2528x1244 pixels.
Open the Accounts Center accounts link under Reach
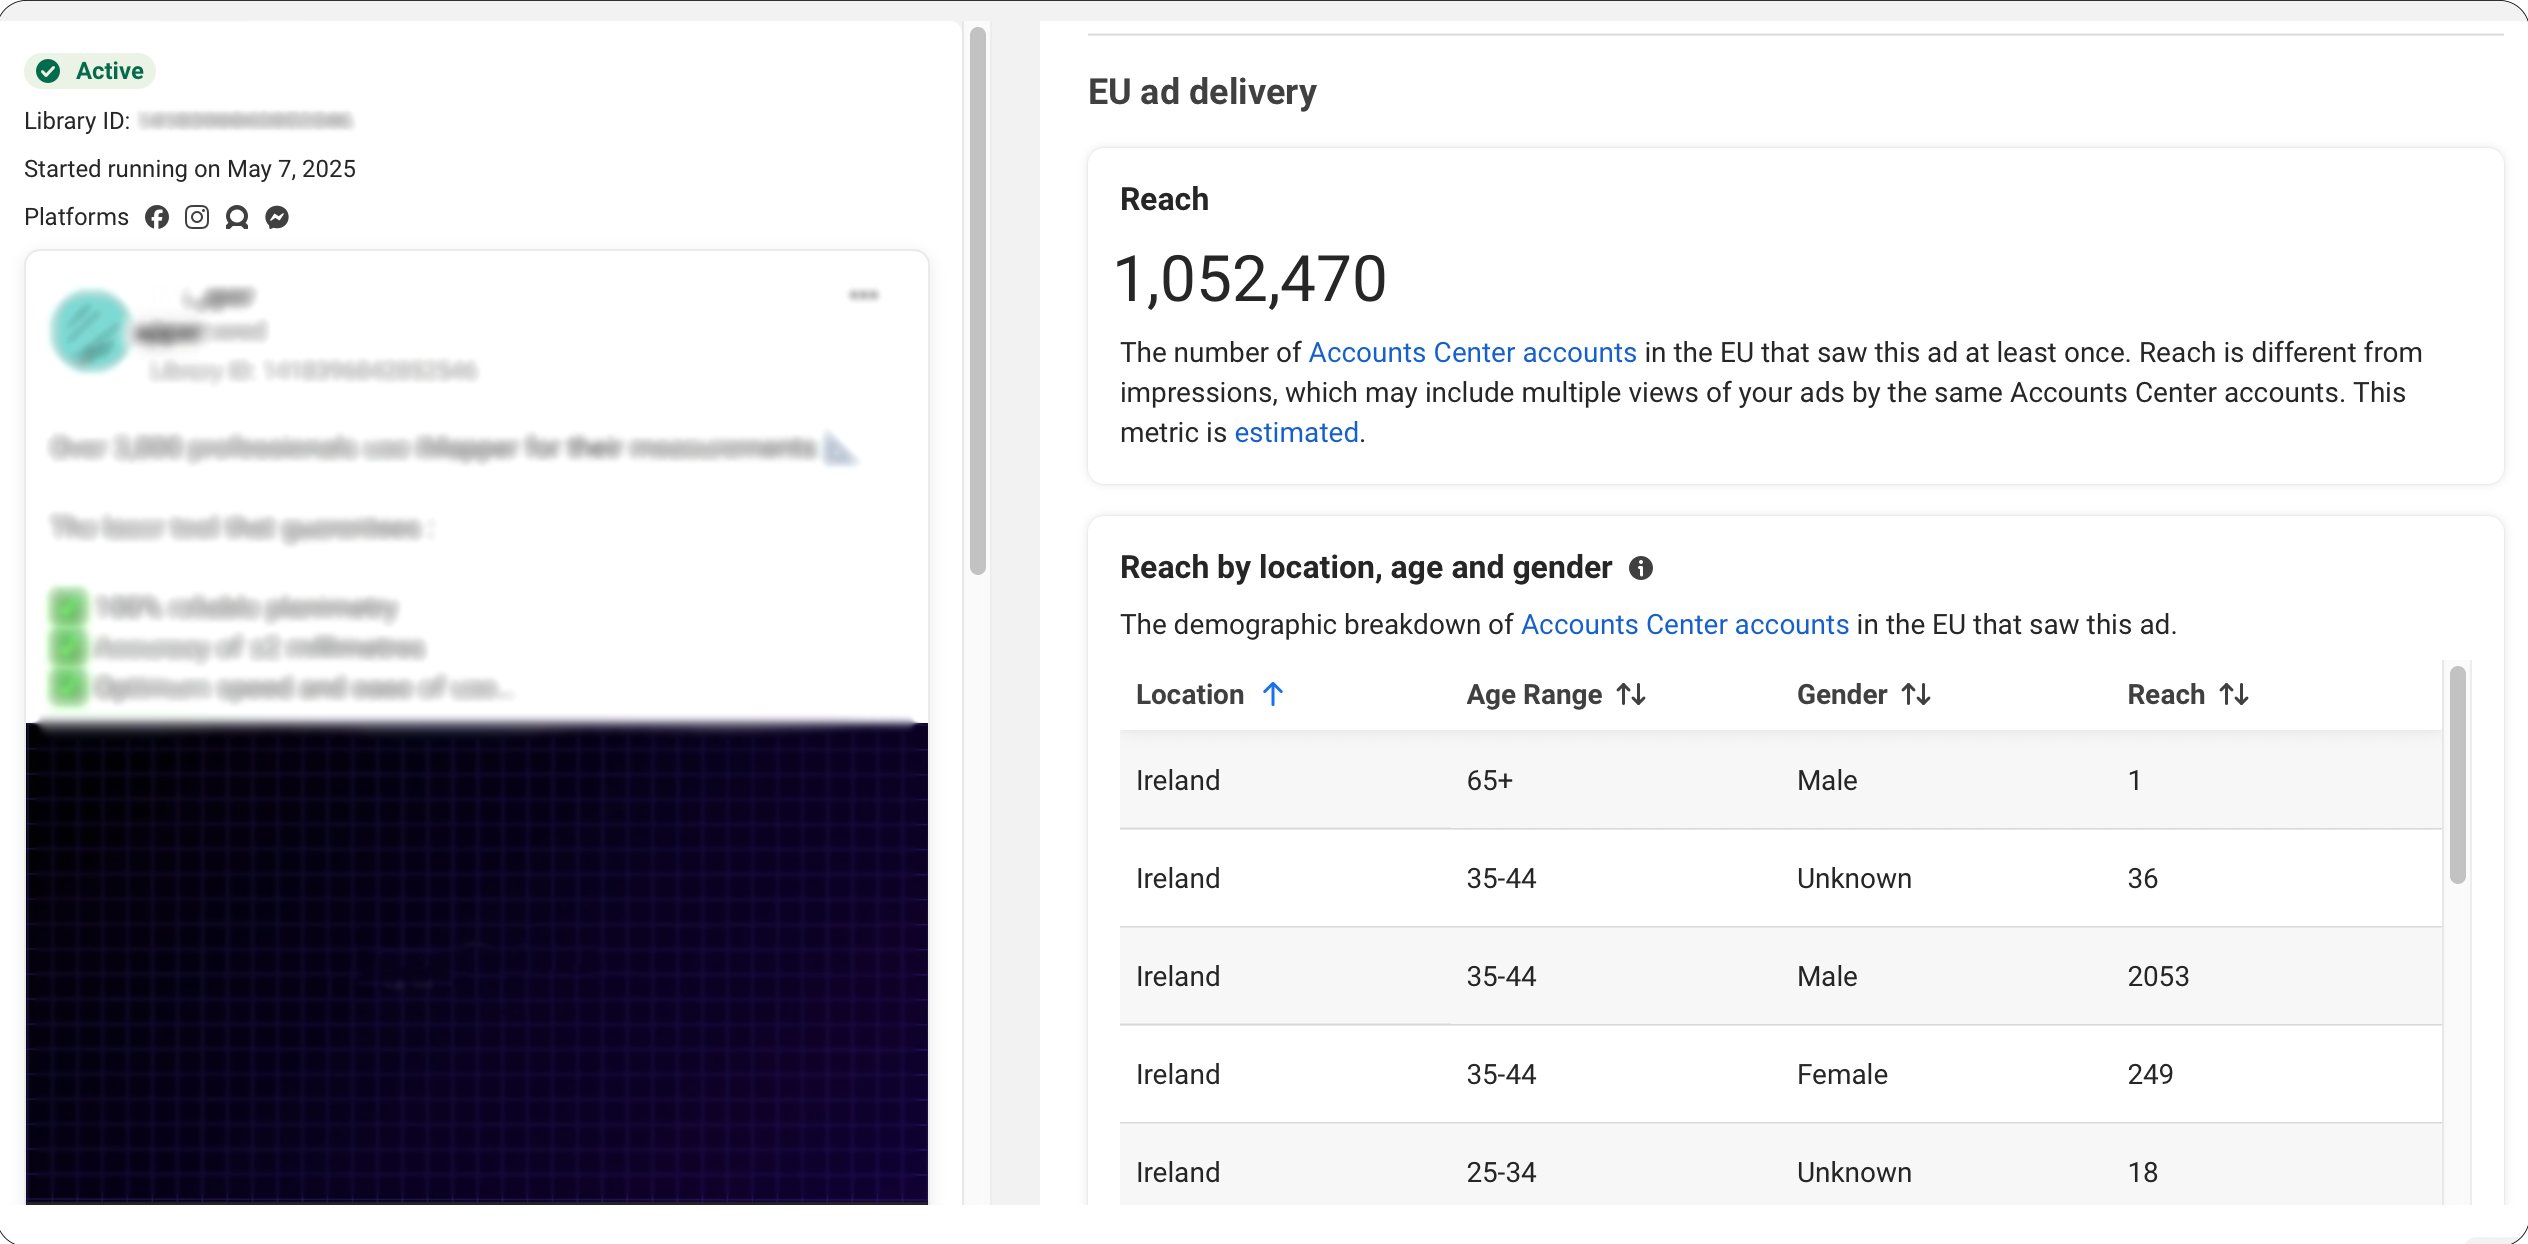click(1470, 352)
